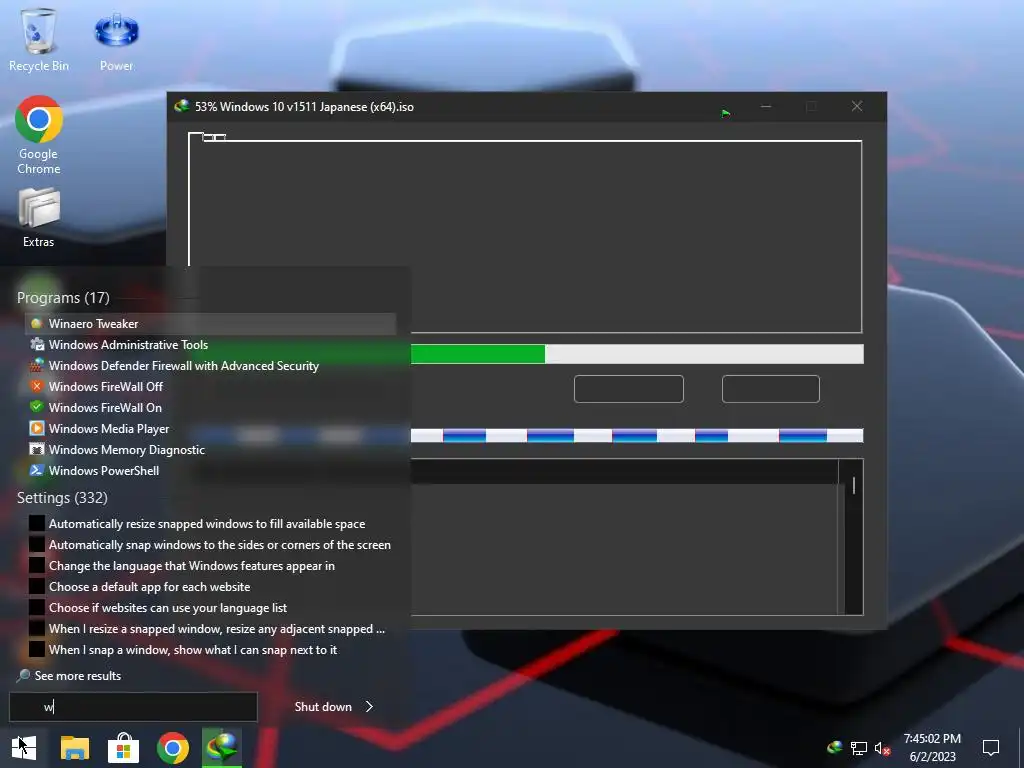Image resolution: width=1024 pixels, height=768 pixels.
Task: Click the right blank button in download window
Action: click(x=771, y=389)
